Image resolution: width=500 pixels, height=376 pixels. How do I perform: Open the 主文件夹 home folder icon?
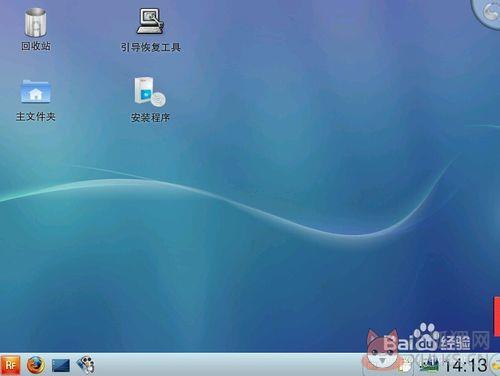(x=35, y=91)
